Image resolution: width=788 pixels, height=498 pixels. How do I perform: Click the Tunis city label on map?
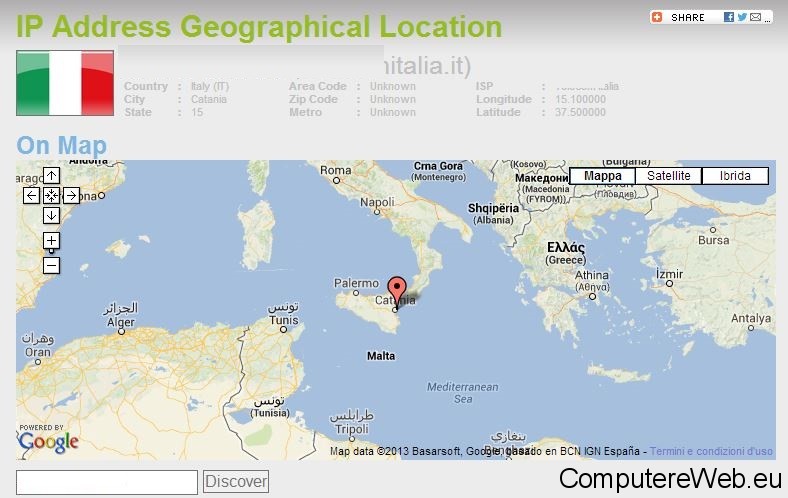[284, 320]
